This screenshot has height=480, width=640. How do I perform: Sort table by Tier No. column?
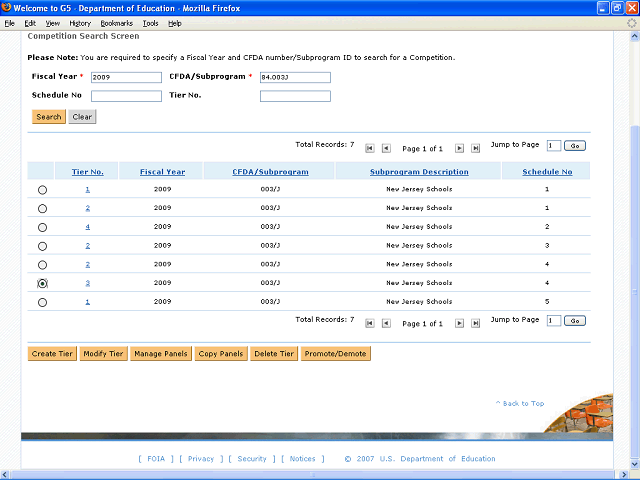click(87, 172)
